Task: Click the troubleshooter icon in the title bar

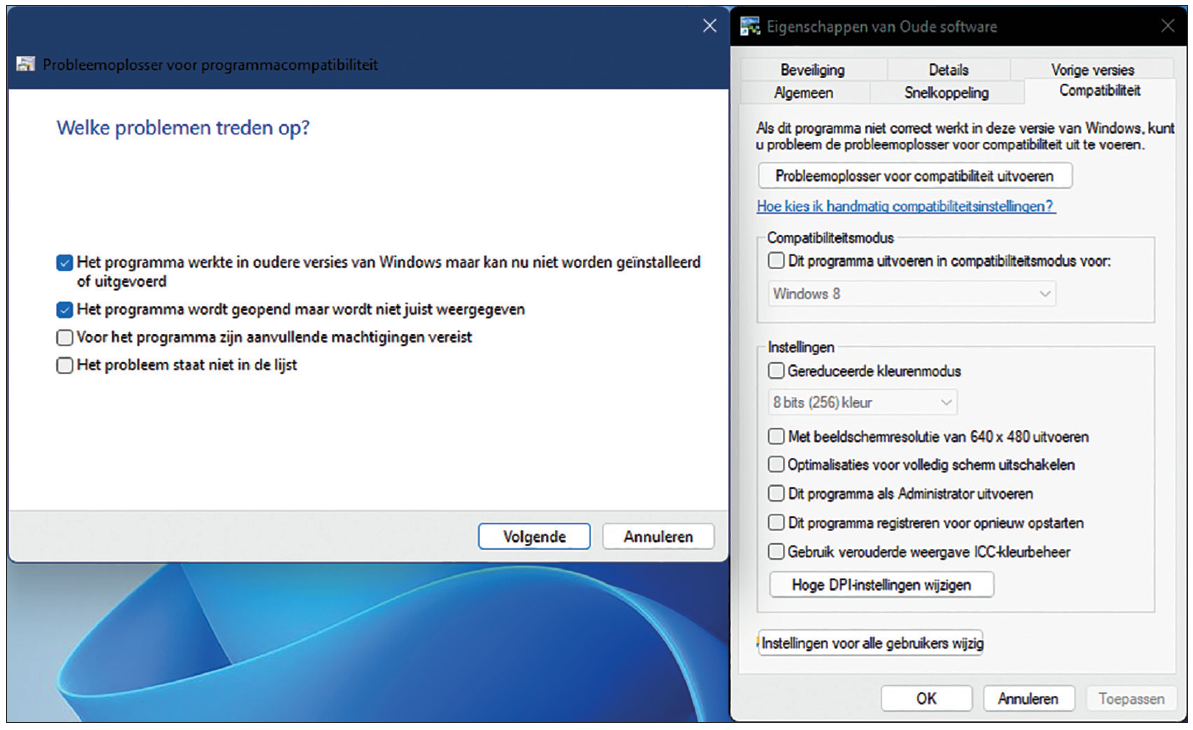Action: click(25, 65)
